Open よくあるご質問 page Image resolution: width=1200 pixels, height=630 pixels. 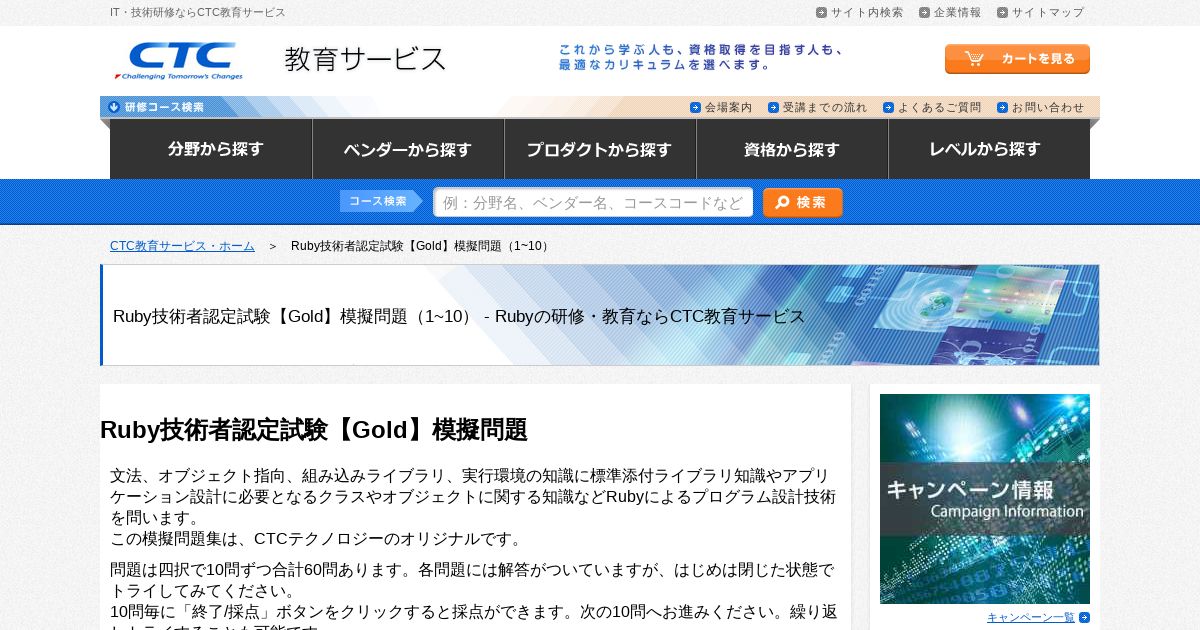(939, 107)
